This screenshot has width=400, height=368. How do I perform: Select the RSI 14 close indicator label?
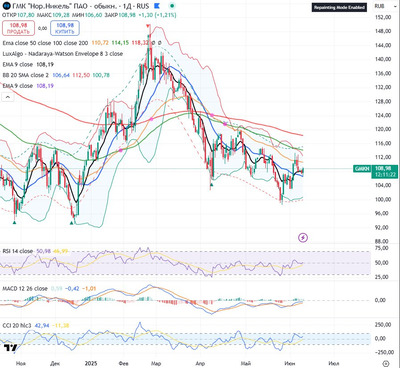(x=18, y=251)
